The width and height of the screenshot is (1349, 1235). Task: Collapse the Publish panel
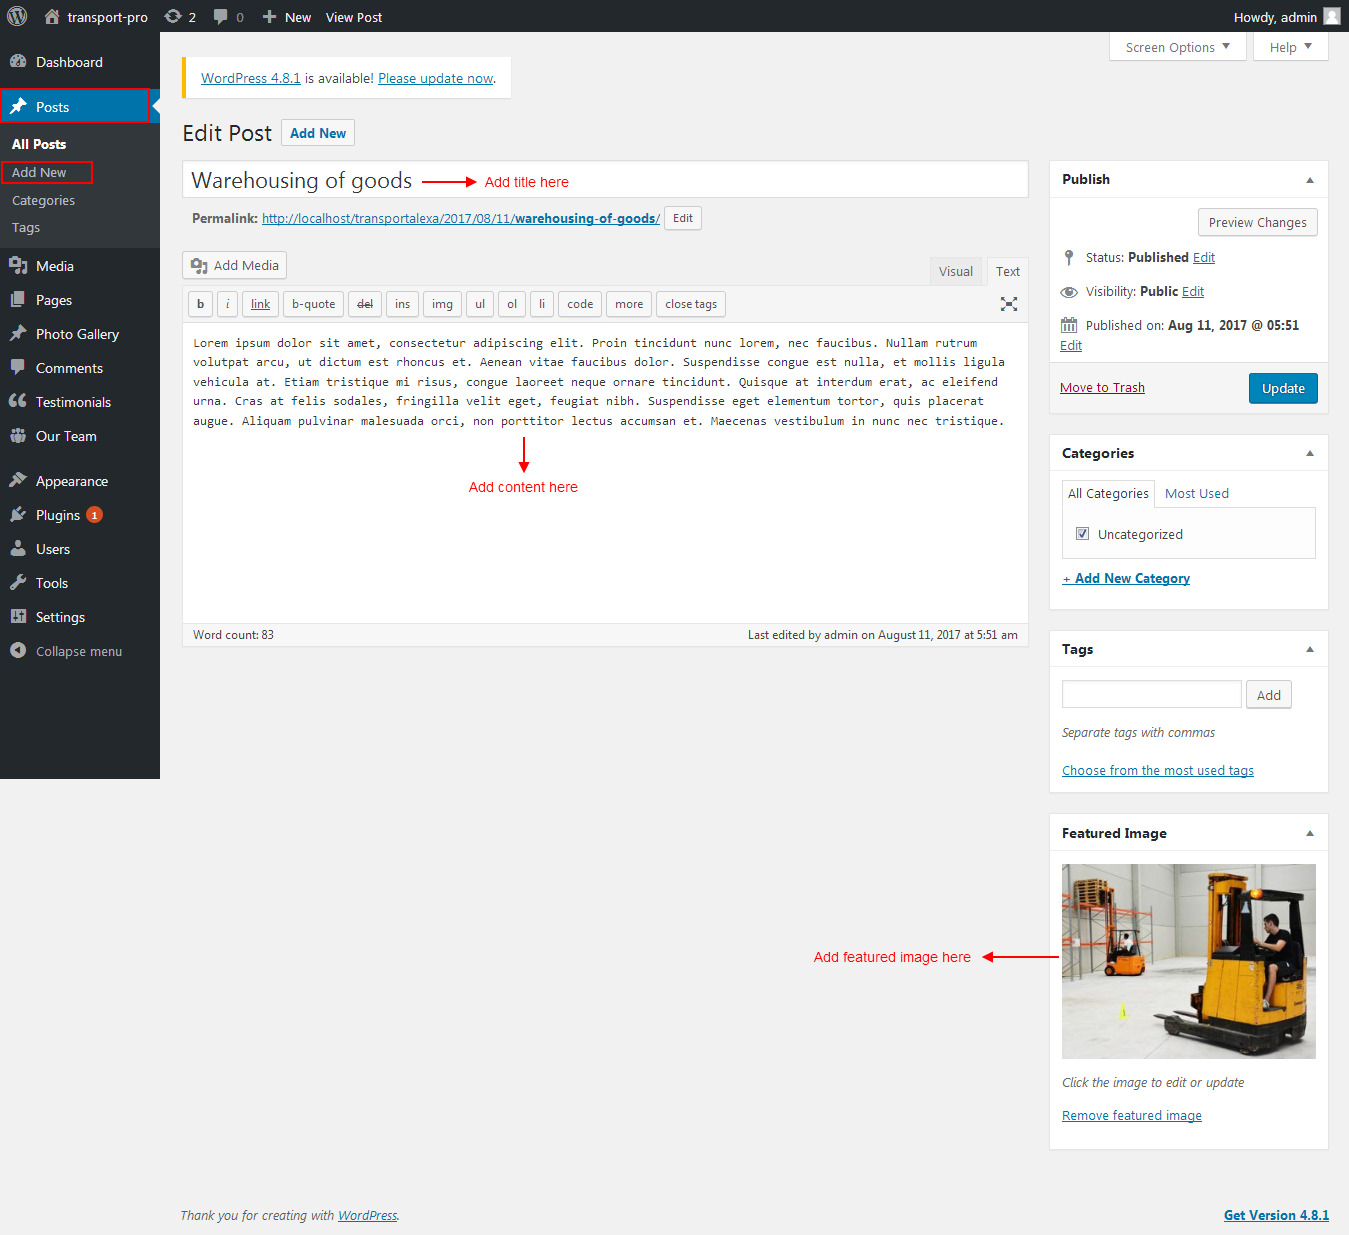coord(1310,180)
